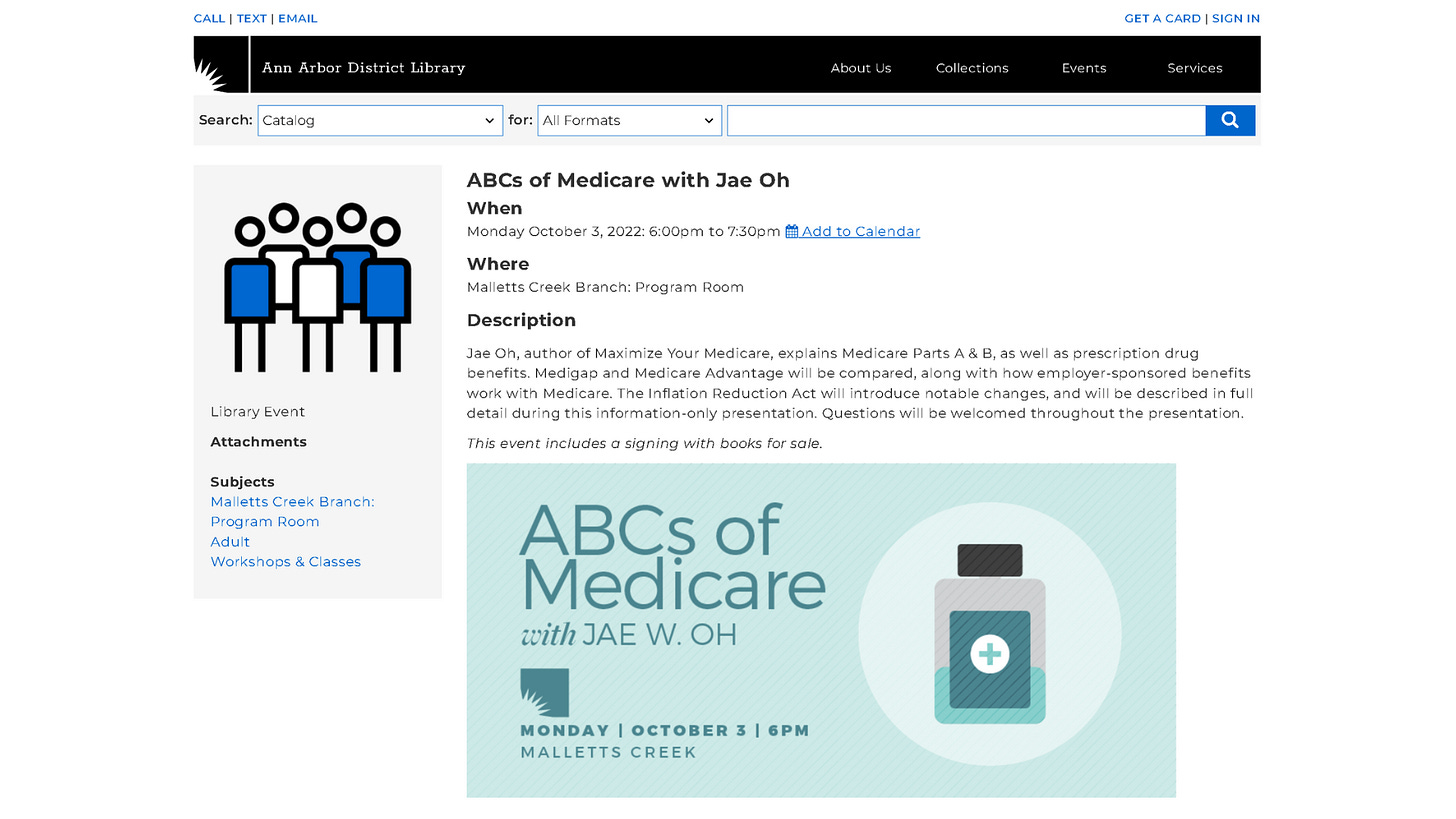Open the Catalog search scope dropdown
Image resolution: width=1456 pixels, height=819 pixels.
(x=380, y=120)
